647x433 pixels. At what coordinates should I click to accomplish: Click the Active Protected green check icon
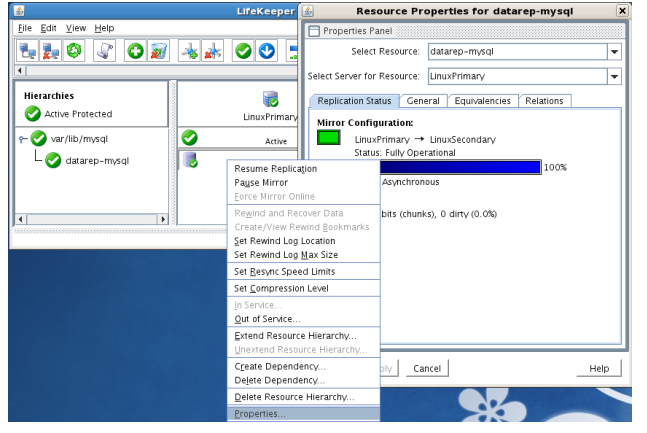[x=33, y=114]
